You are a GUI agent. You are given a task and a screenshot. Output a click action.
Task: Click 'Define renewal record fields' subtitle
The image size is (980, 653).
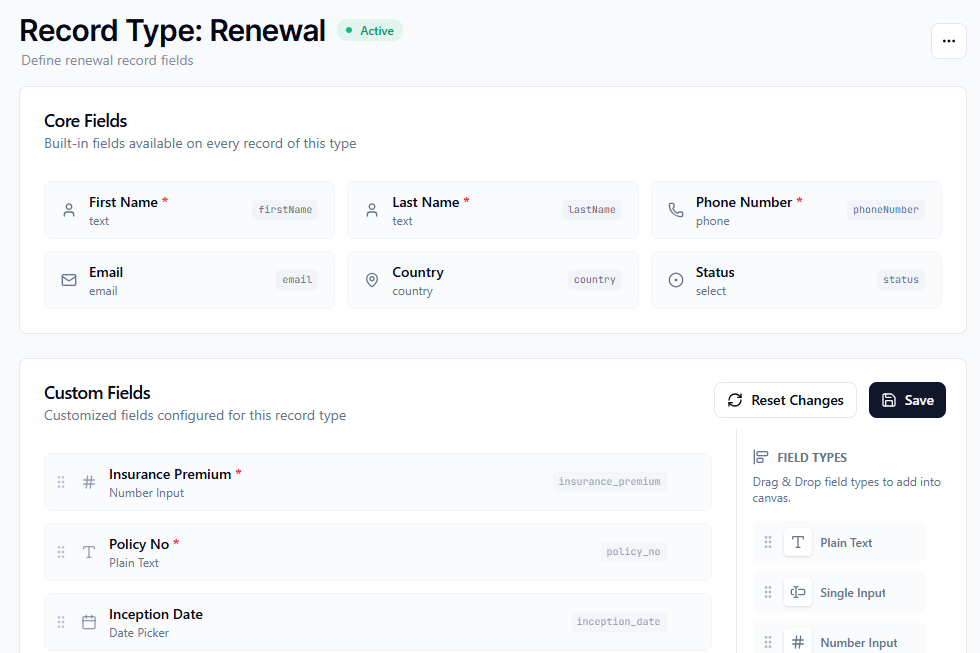click(x=107, y=61)
